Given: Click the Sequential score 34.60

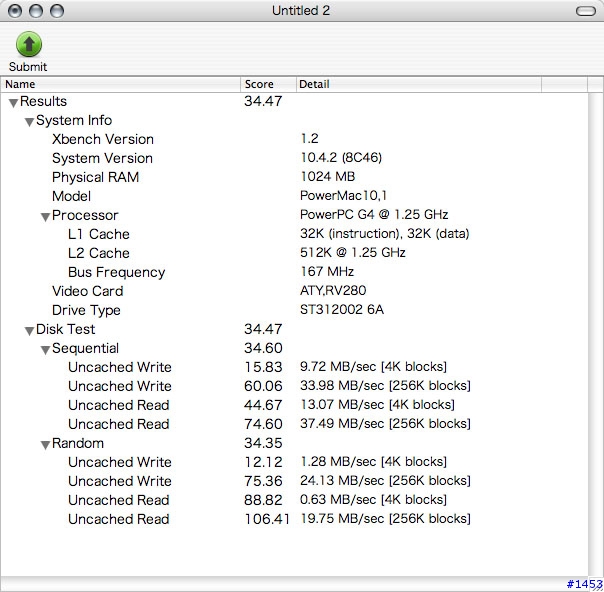Looking at the screenshot, I should [x=263, y=348].
